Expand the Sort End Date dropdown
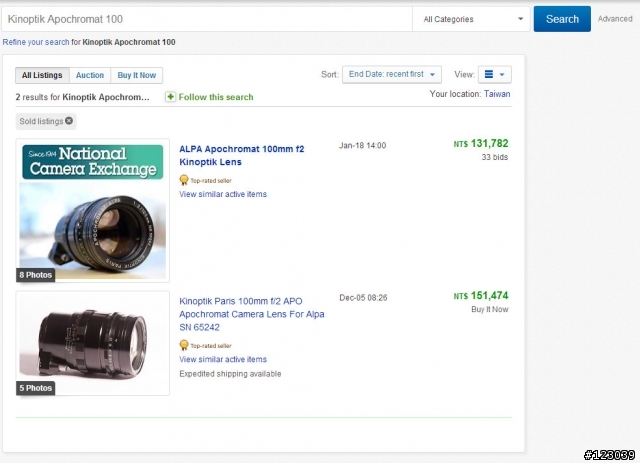Screen dimensions: 640x463 coord(391,74)
